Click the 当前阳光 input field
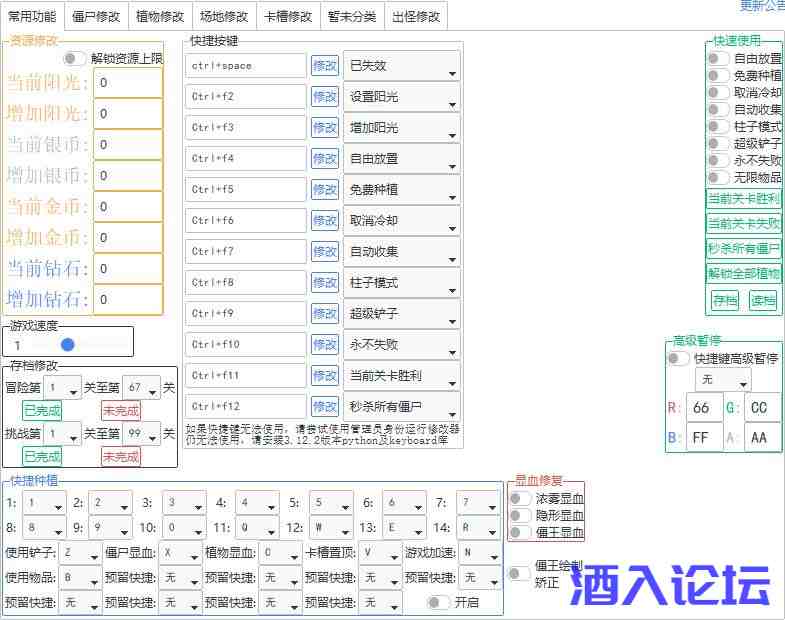This screenshot has width=785, height=620. click(x=128, y=83)
